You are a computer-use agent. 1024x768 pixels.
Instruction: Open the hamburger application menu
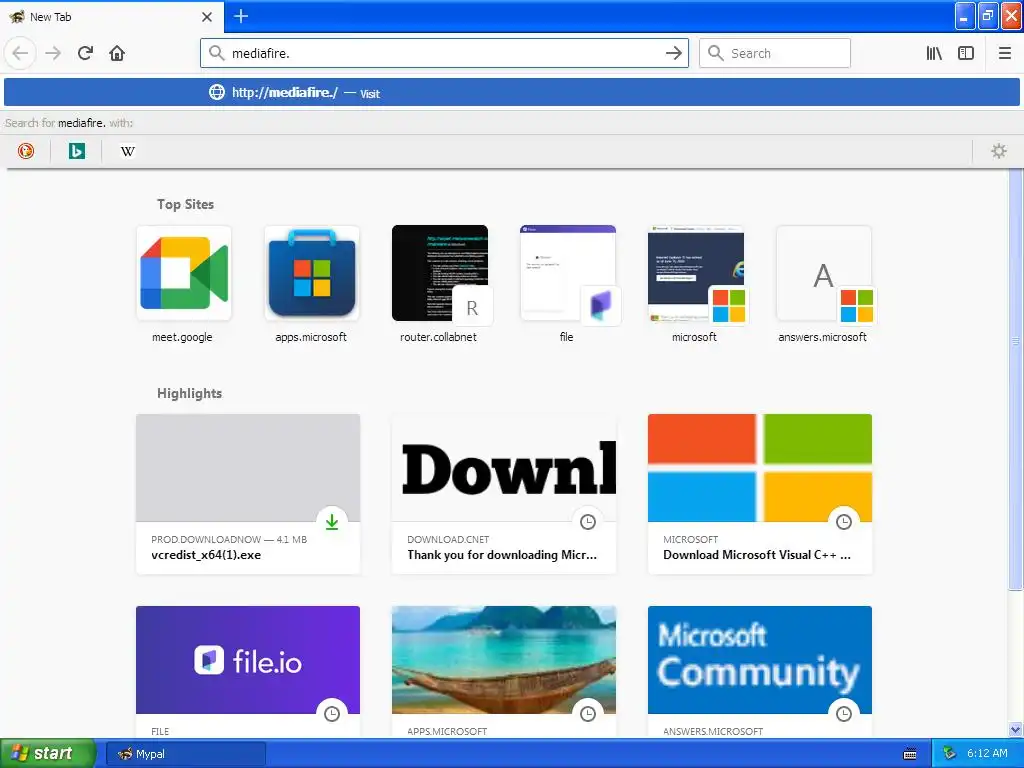pos(1004,53)
